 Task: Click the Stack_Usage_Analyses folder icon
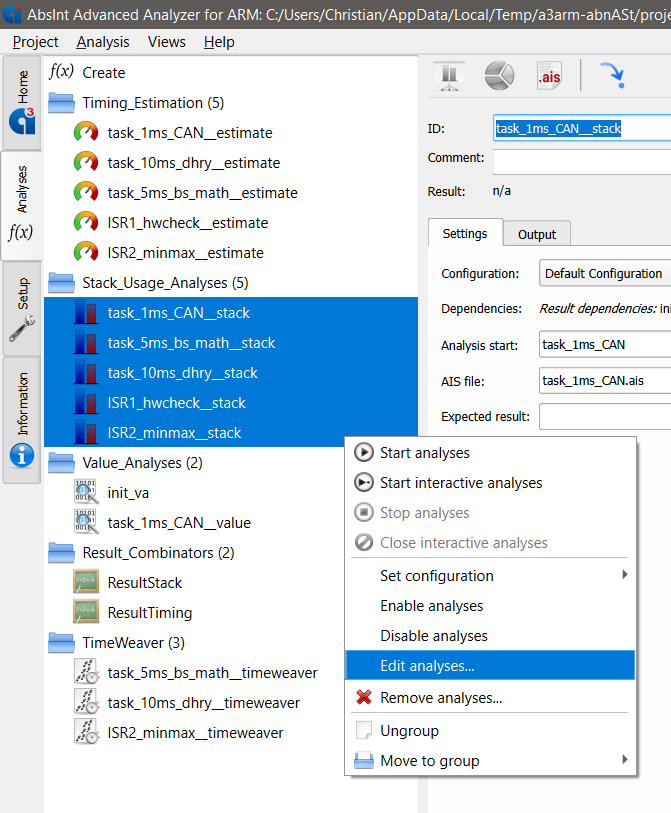tap(61, 283)
